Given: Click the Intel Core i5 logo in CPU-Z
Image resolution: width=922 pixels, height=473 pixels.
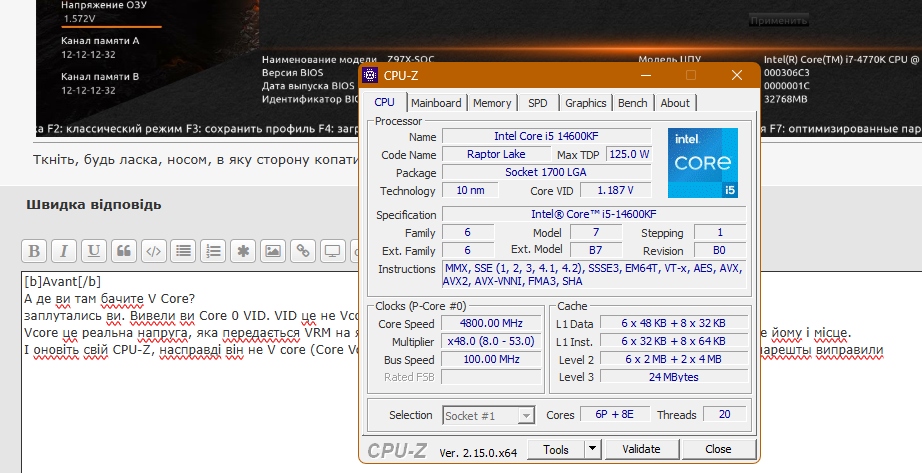Looking at the screenshot, I should coord(703,163).
